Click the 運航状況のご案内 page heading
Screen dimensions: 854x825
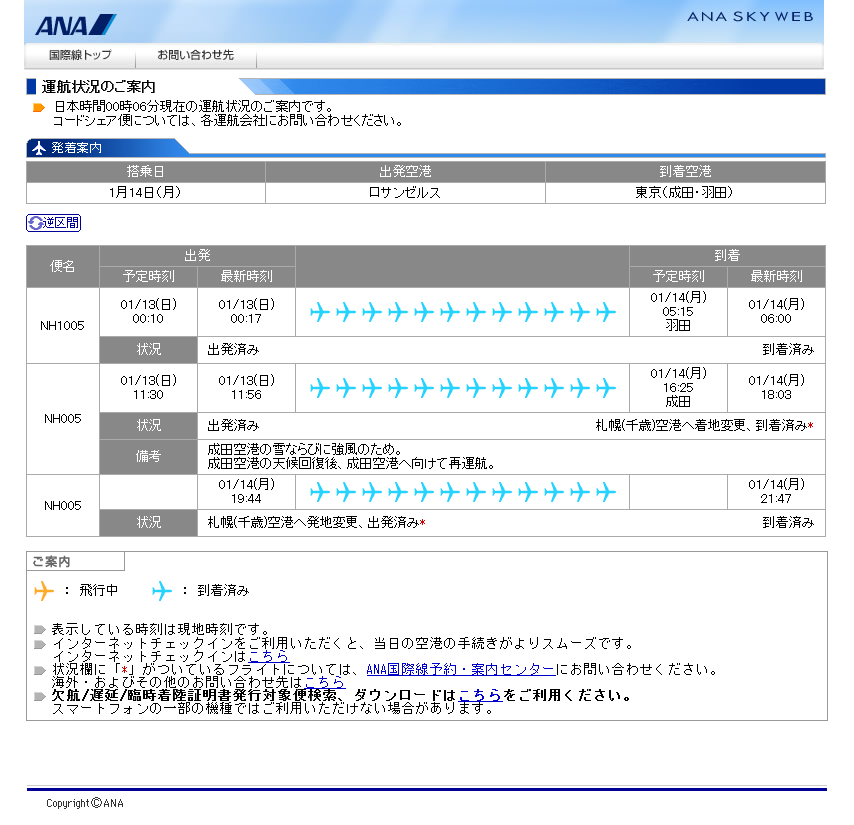coord(99,87)
